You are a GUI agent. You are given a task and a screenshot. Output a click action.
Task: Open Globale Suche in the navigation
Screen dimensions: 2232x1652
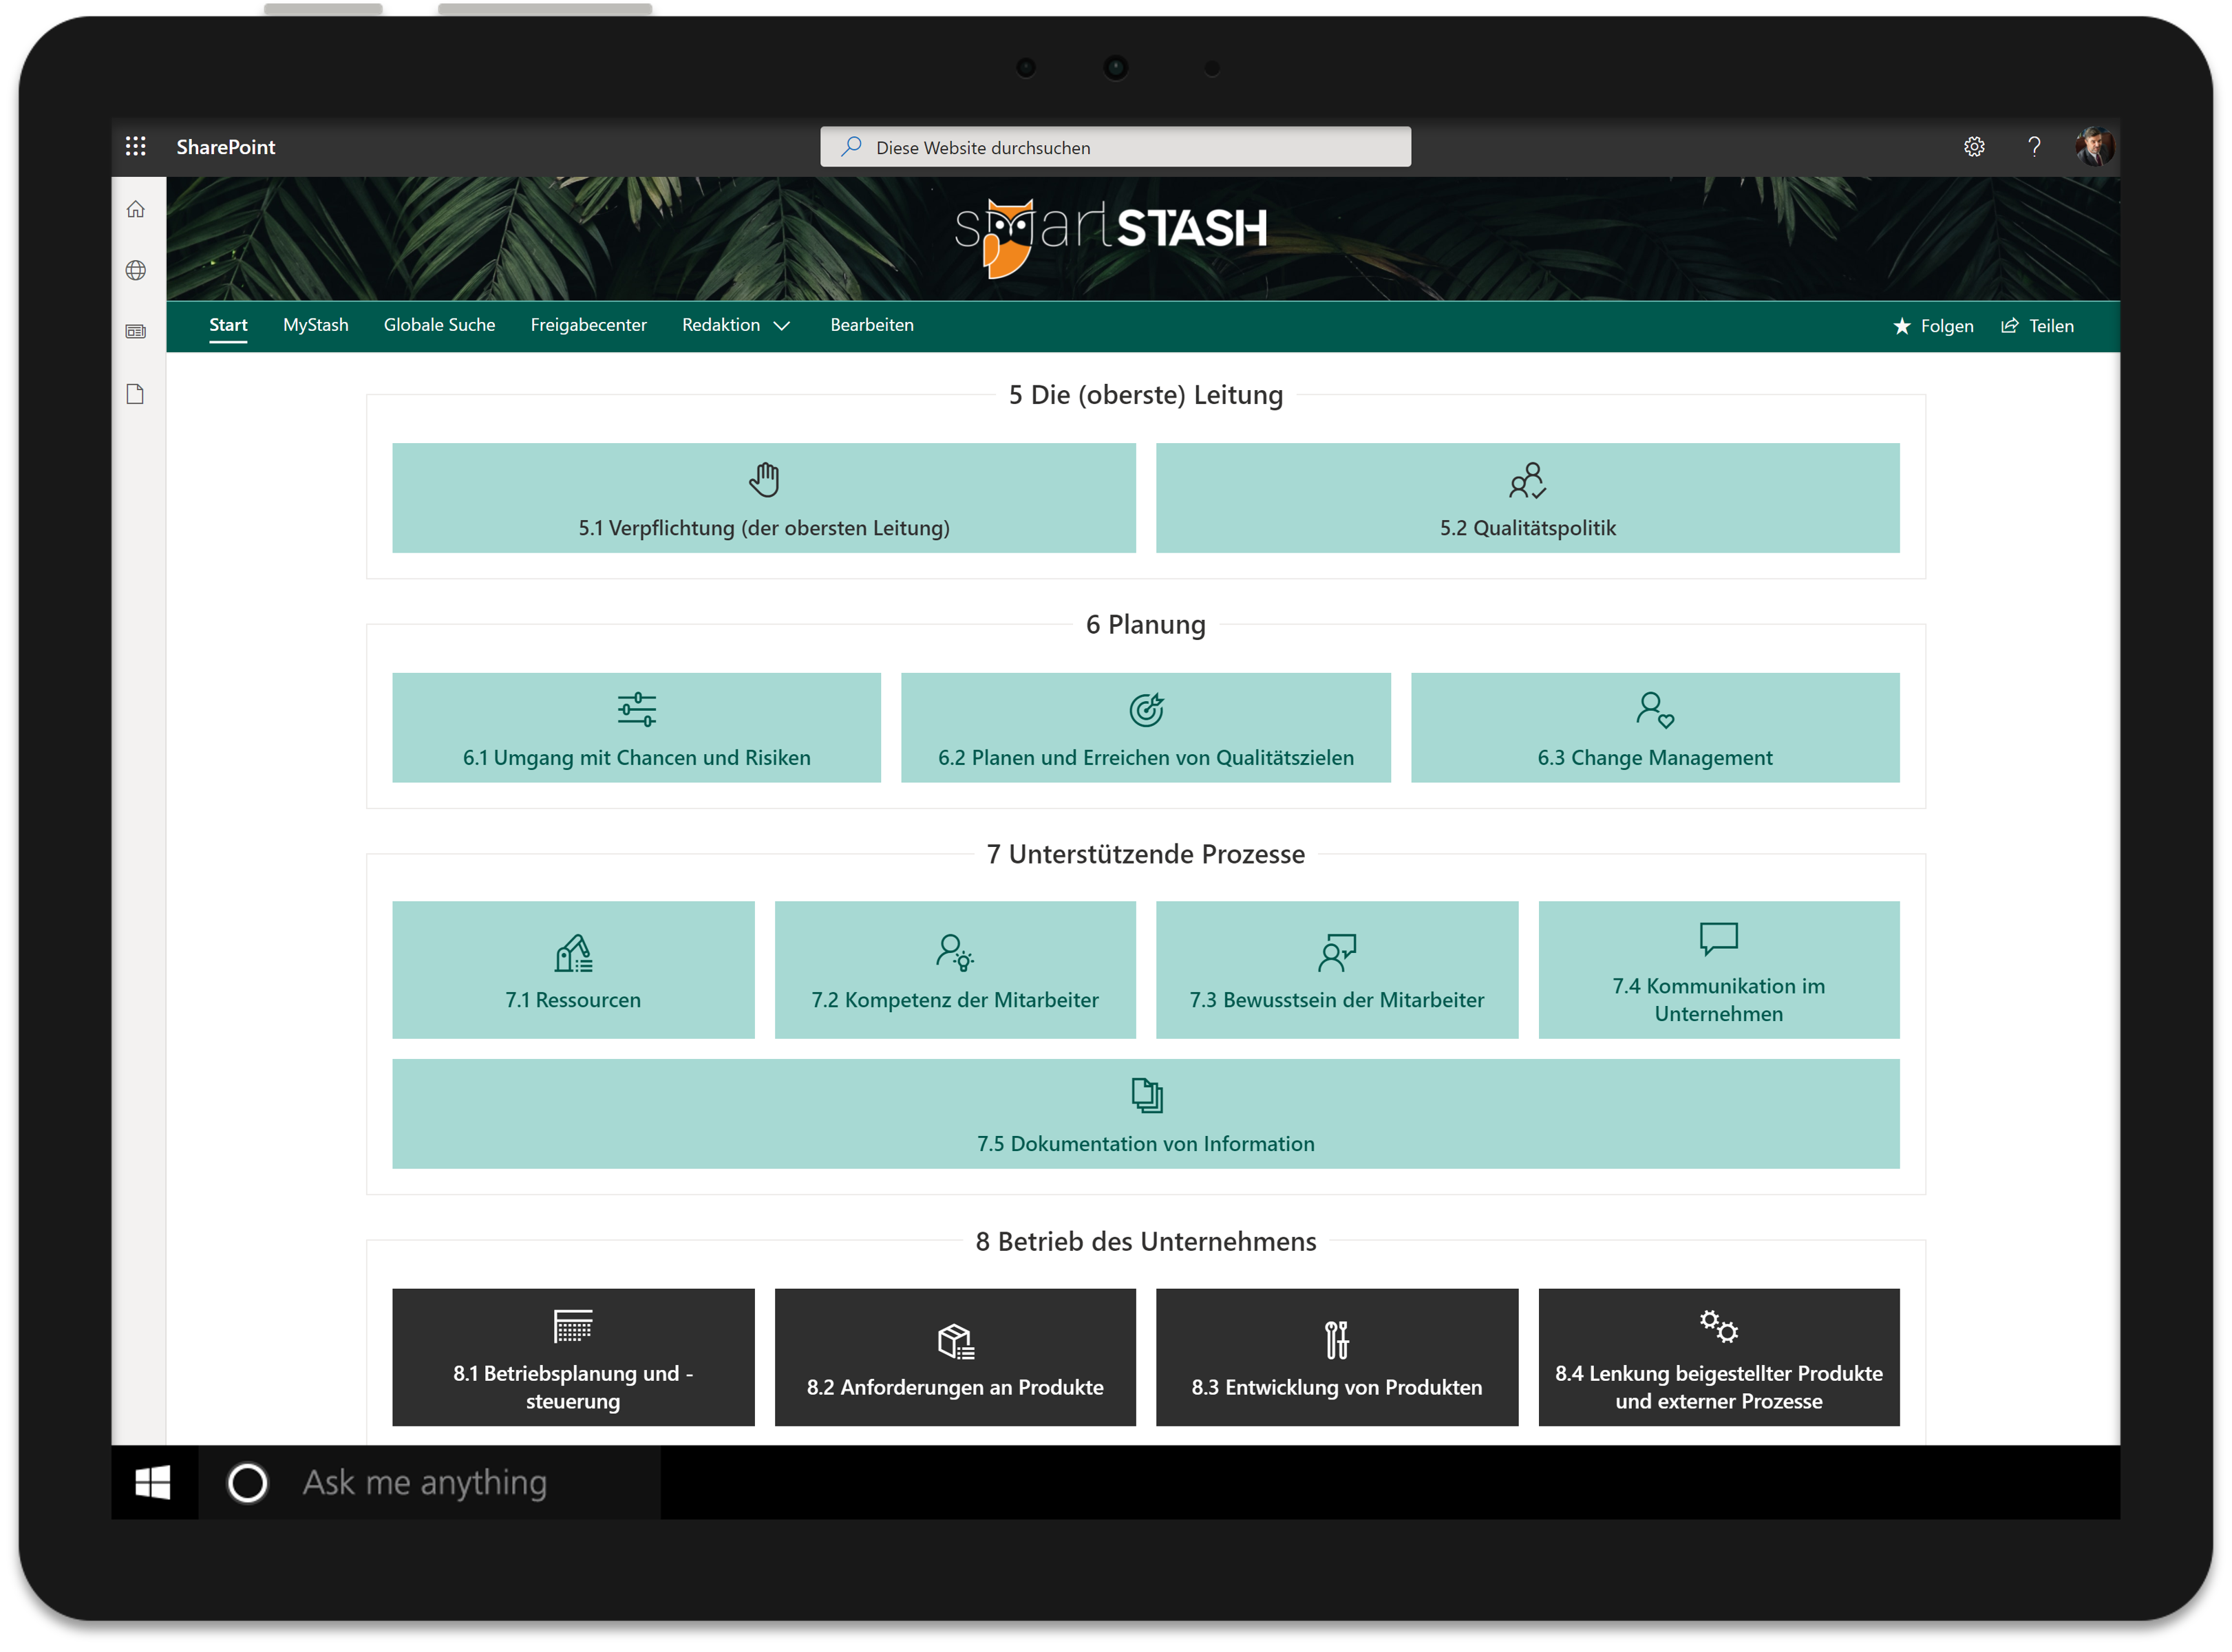[439, 325]
